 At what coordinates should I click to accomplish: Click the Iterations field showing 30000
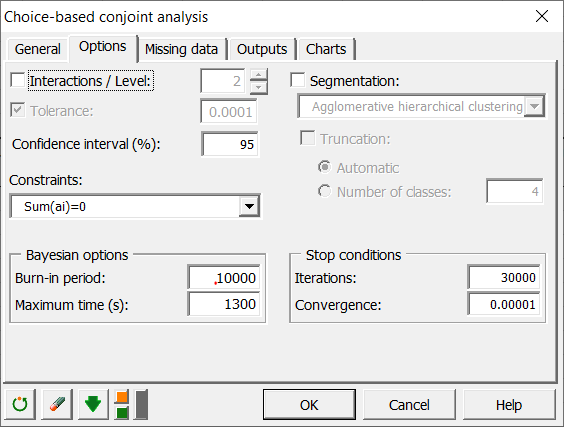coord(504,277)
